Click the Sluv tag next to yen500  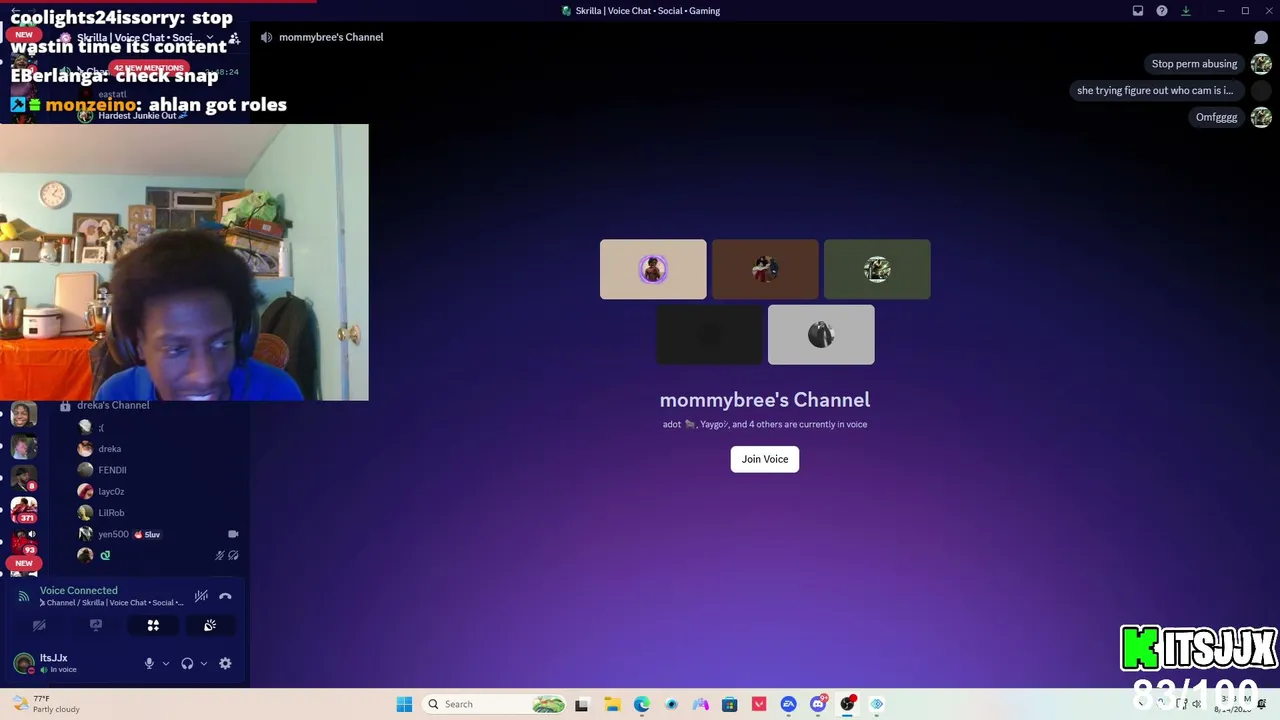point(148,534)
